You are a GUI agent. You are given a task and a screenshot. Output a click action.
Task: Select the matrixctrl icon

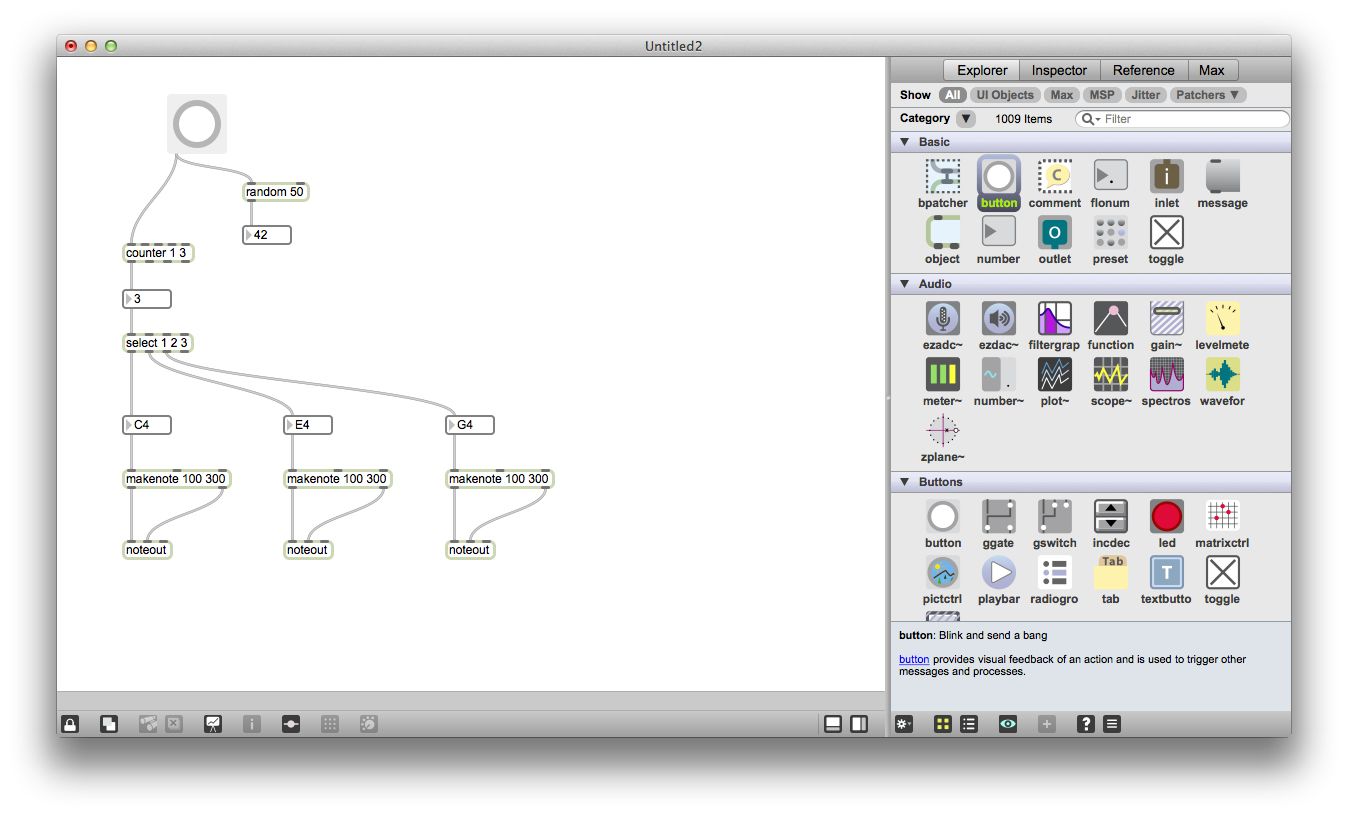point(1222,517)
